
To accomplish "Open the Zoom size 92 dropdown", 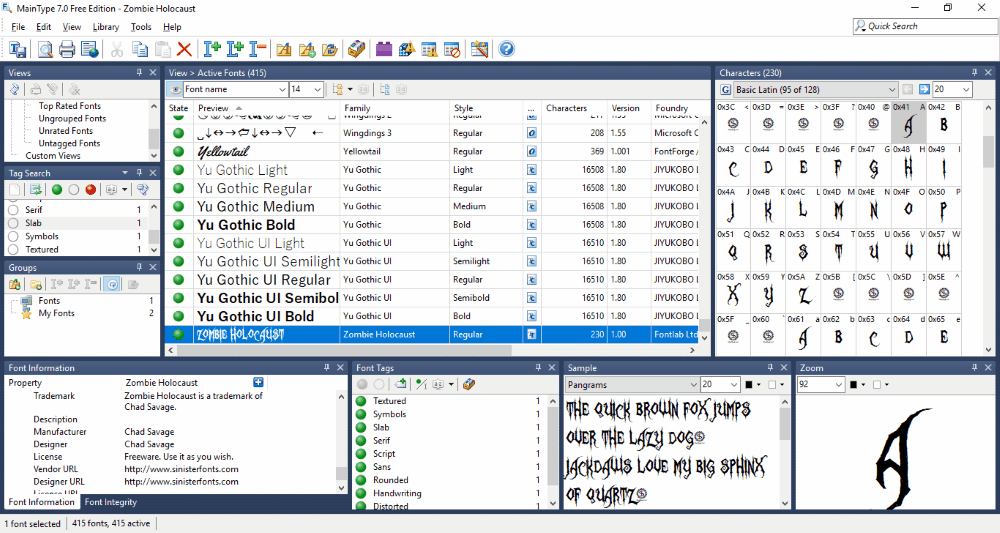I will 838,384.
